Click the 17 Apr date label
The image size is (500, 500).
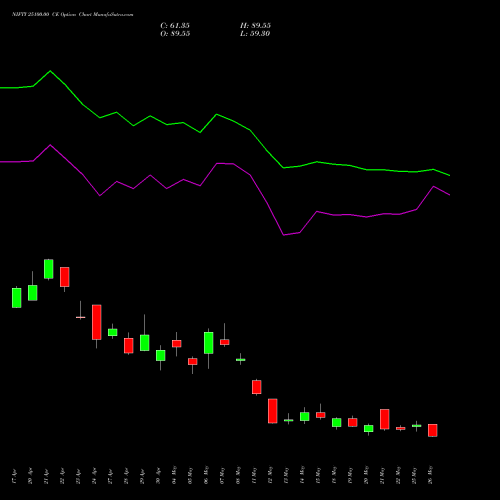[14, 476]
